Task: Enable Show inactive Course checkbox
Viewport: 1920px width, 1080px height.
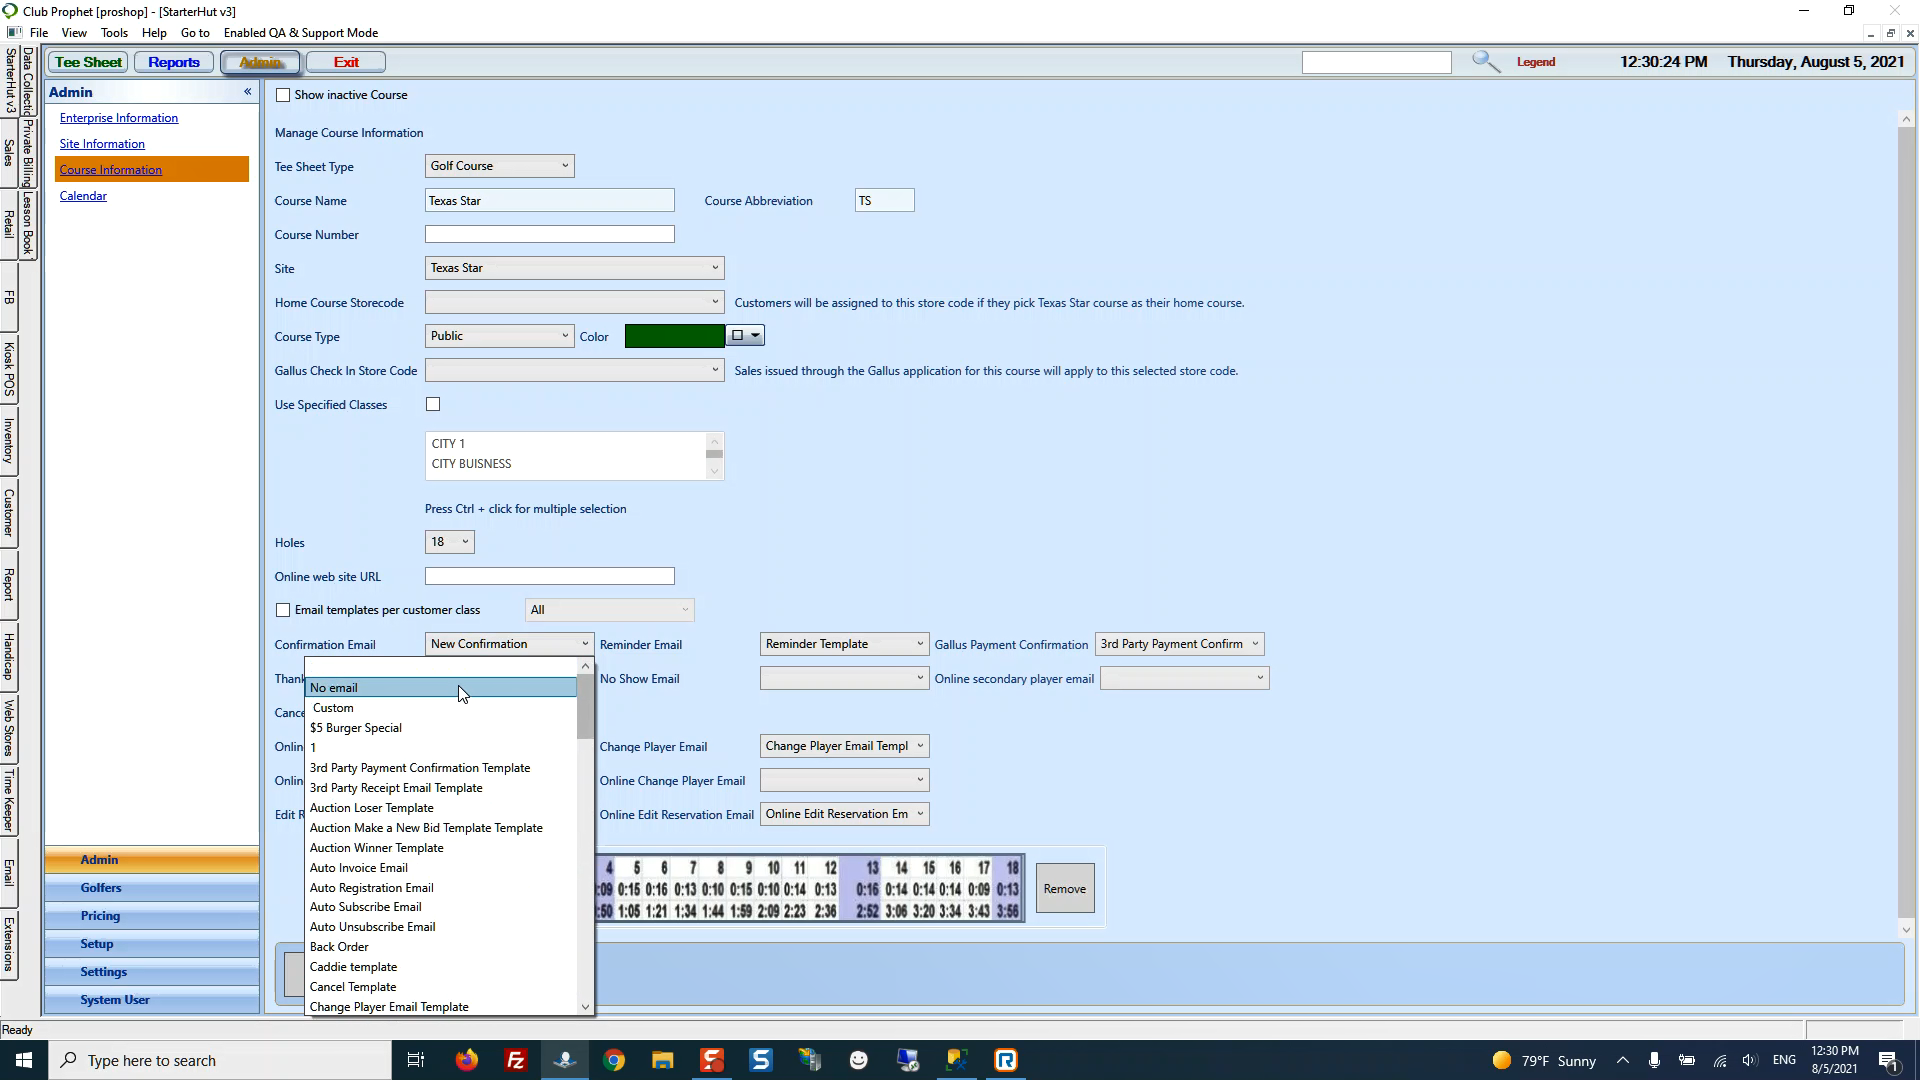Action: (283, 95)
